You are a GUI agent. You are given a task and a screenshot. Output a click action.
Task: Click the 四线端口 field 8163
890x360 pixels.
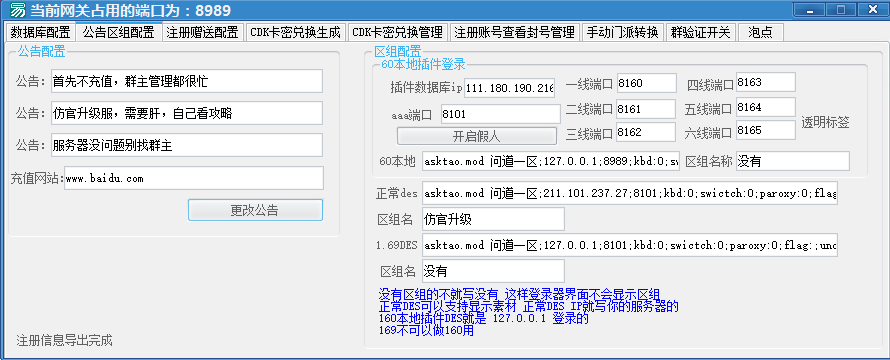766,82
